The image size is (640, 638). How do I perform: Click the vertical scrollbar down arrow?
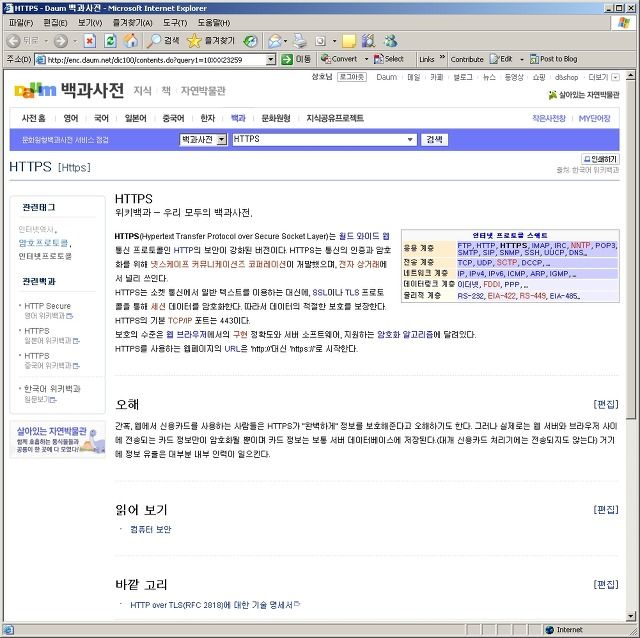631,617
